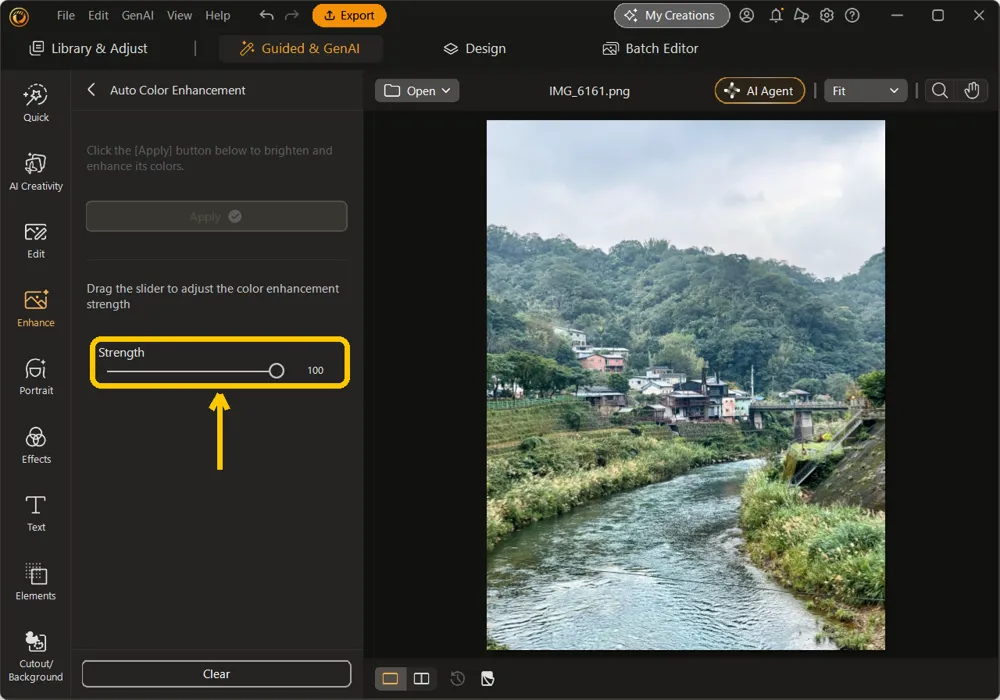Open the notifications bell

tap(776, 15)
